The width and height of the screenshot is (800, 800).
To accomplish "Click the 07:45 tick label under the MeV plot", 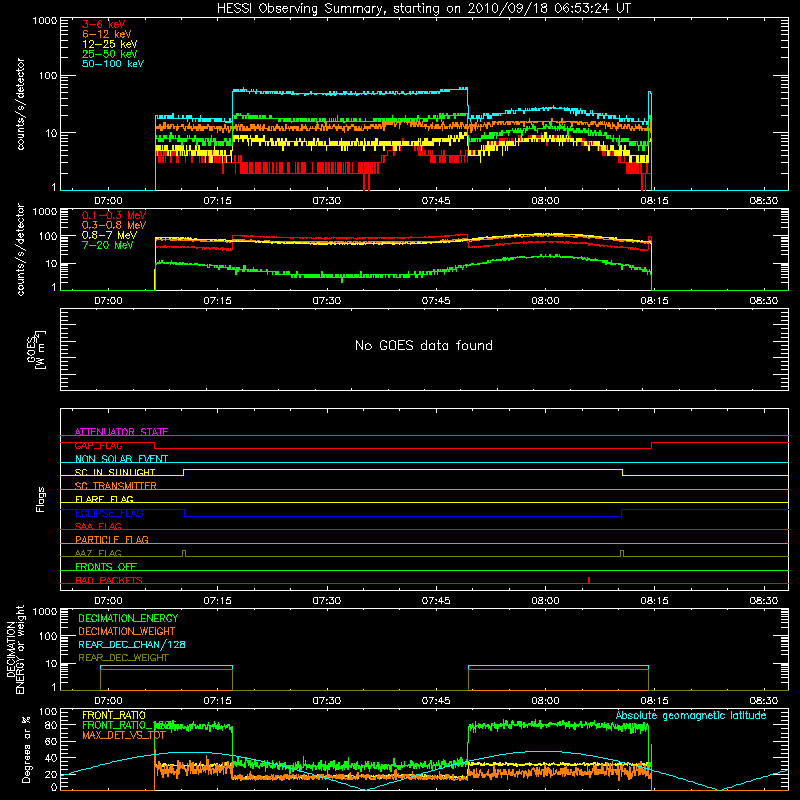I will pyautogui.click(x=436, y=301).
